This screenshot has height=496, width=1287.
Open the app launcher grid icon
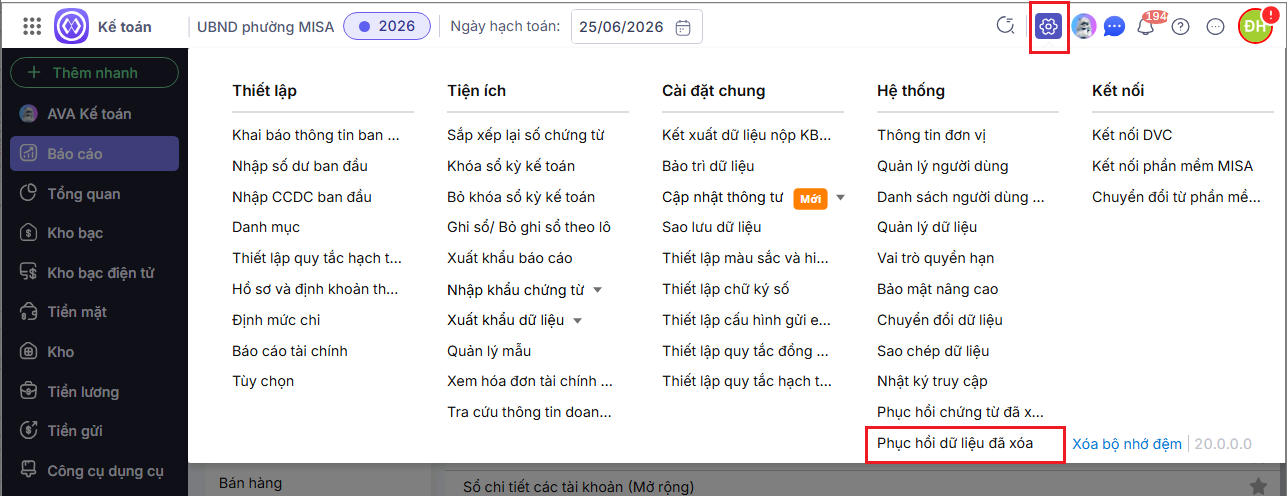coord(31,26)
